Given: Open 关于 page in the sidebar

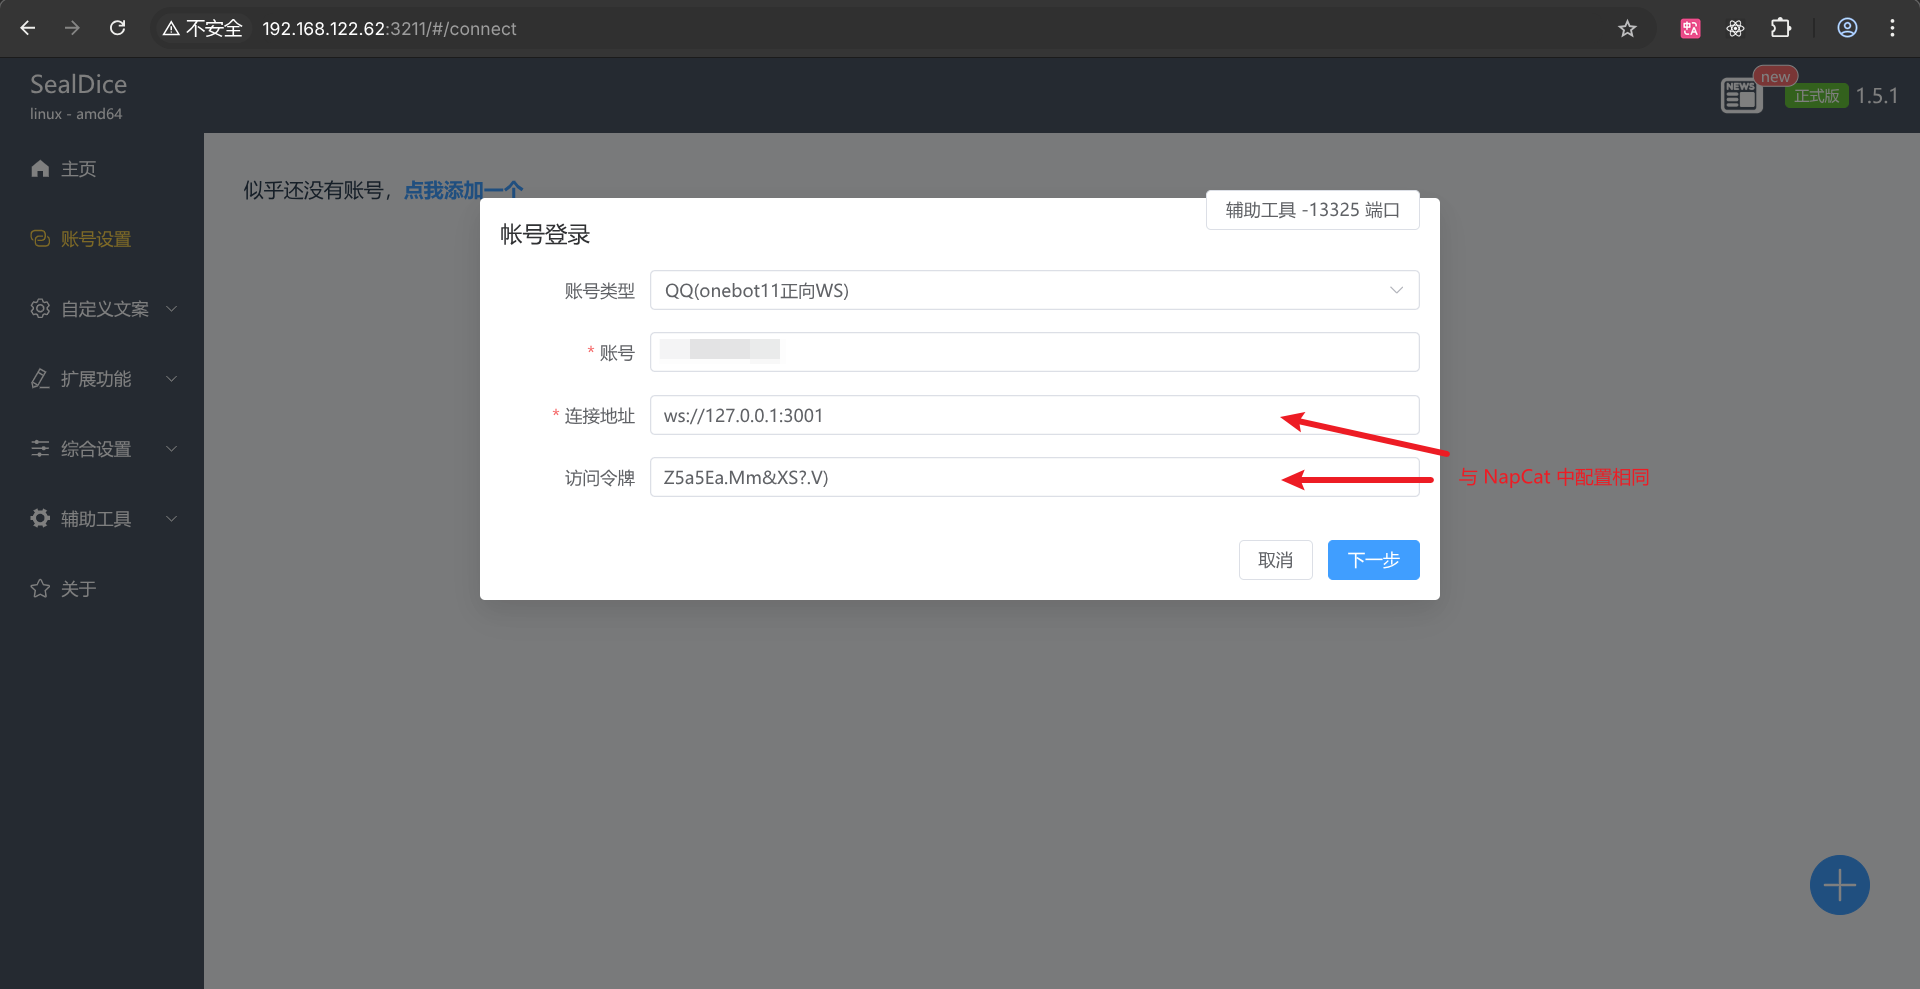Looking at the screenshot, I should (78, 589).
